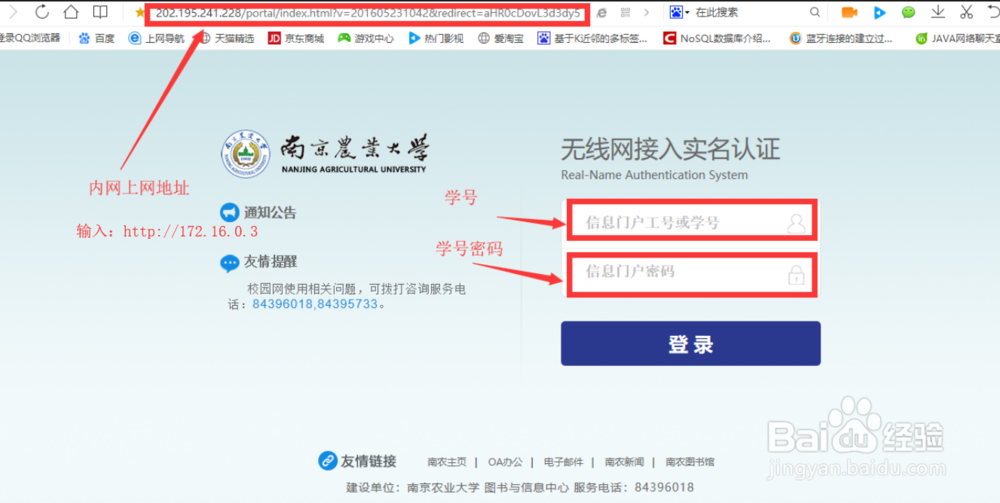The height and width of the screenshot is (503, 1000).
Task: Open the blue video player icon
Action: coord(880,12)
